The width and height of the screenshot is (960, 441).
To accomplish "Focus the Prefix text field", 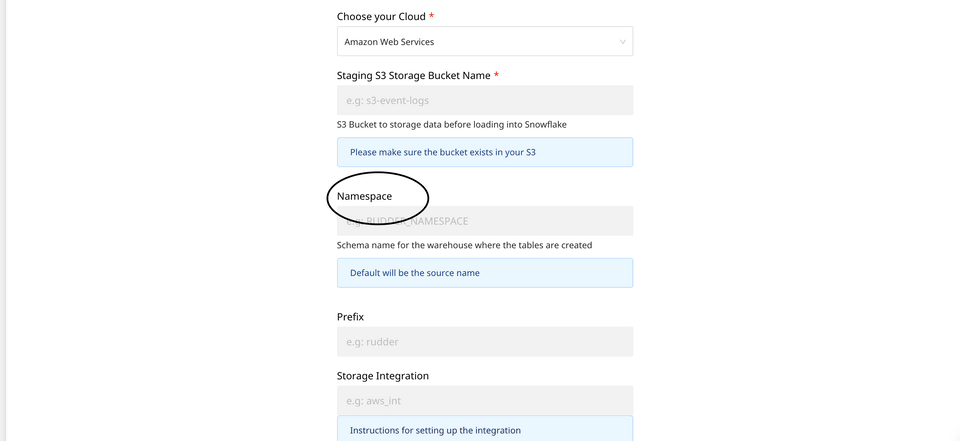I will [x=484, y=342].
